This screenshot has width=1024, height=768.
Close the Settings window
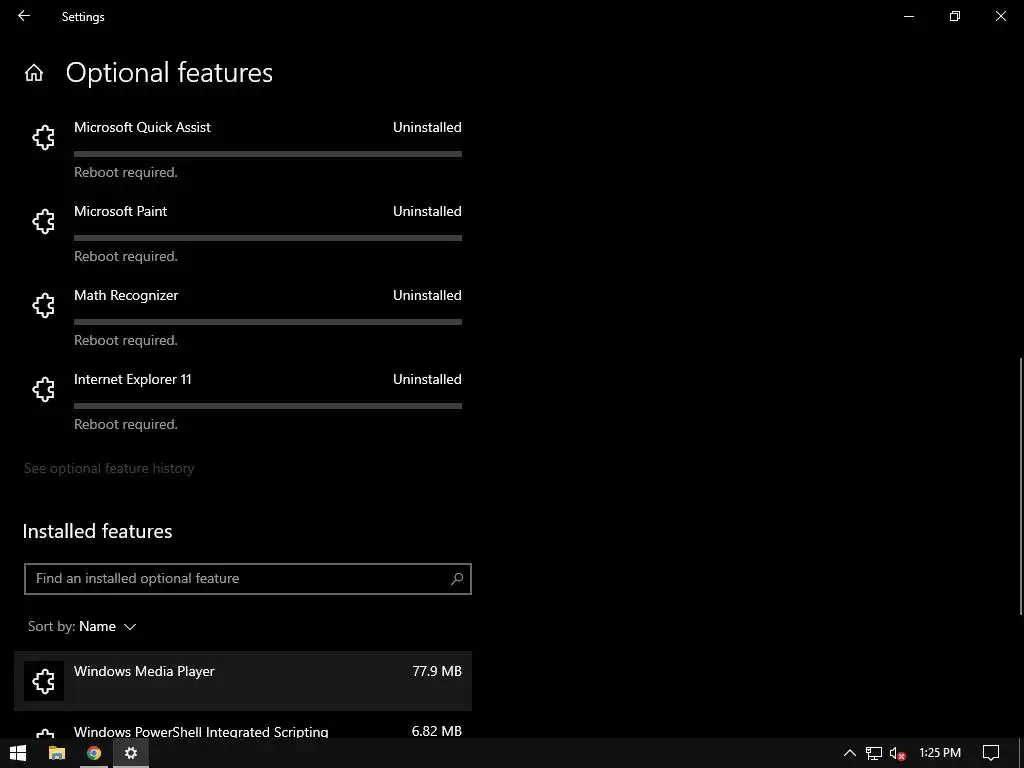1000,16
